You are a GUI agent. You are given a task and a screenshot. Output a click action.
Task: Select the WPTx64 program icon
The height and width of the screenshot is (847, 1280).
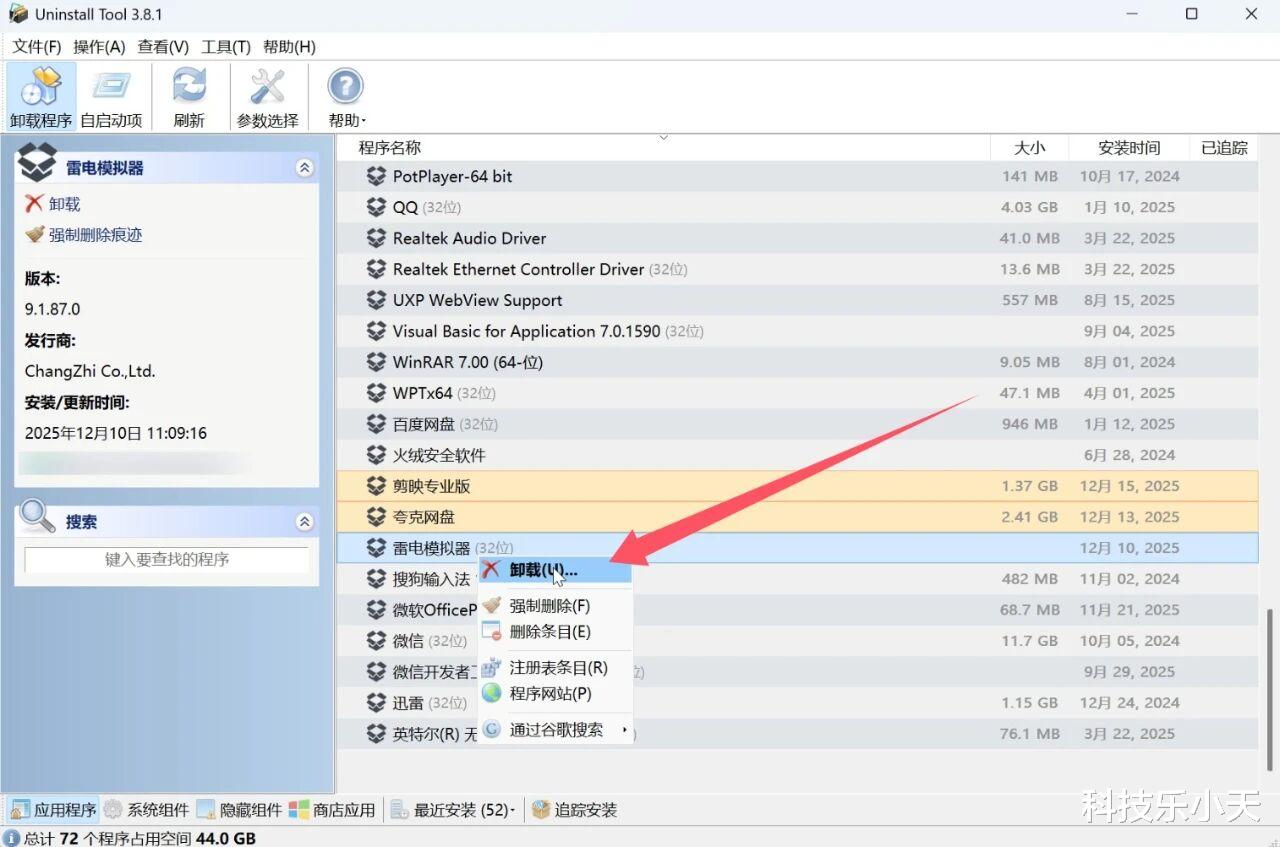tap(376, 393)
